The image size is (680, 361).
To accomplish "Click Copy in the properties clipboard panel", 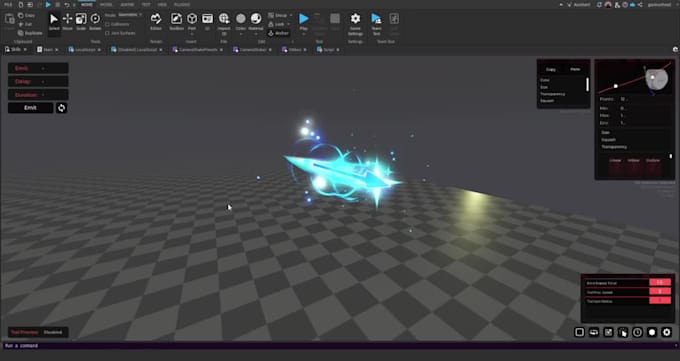I will [x=551, y=69].
